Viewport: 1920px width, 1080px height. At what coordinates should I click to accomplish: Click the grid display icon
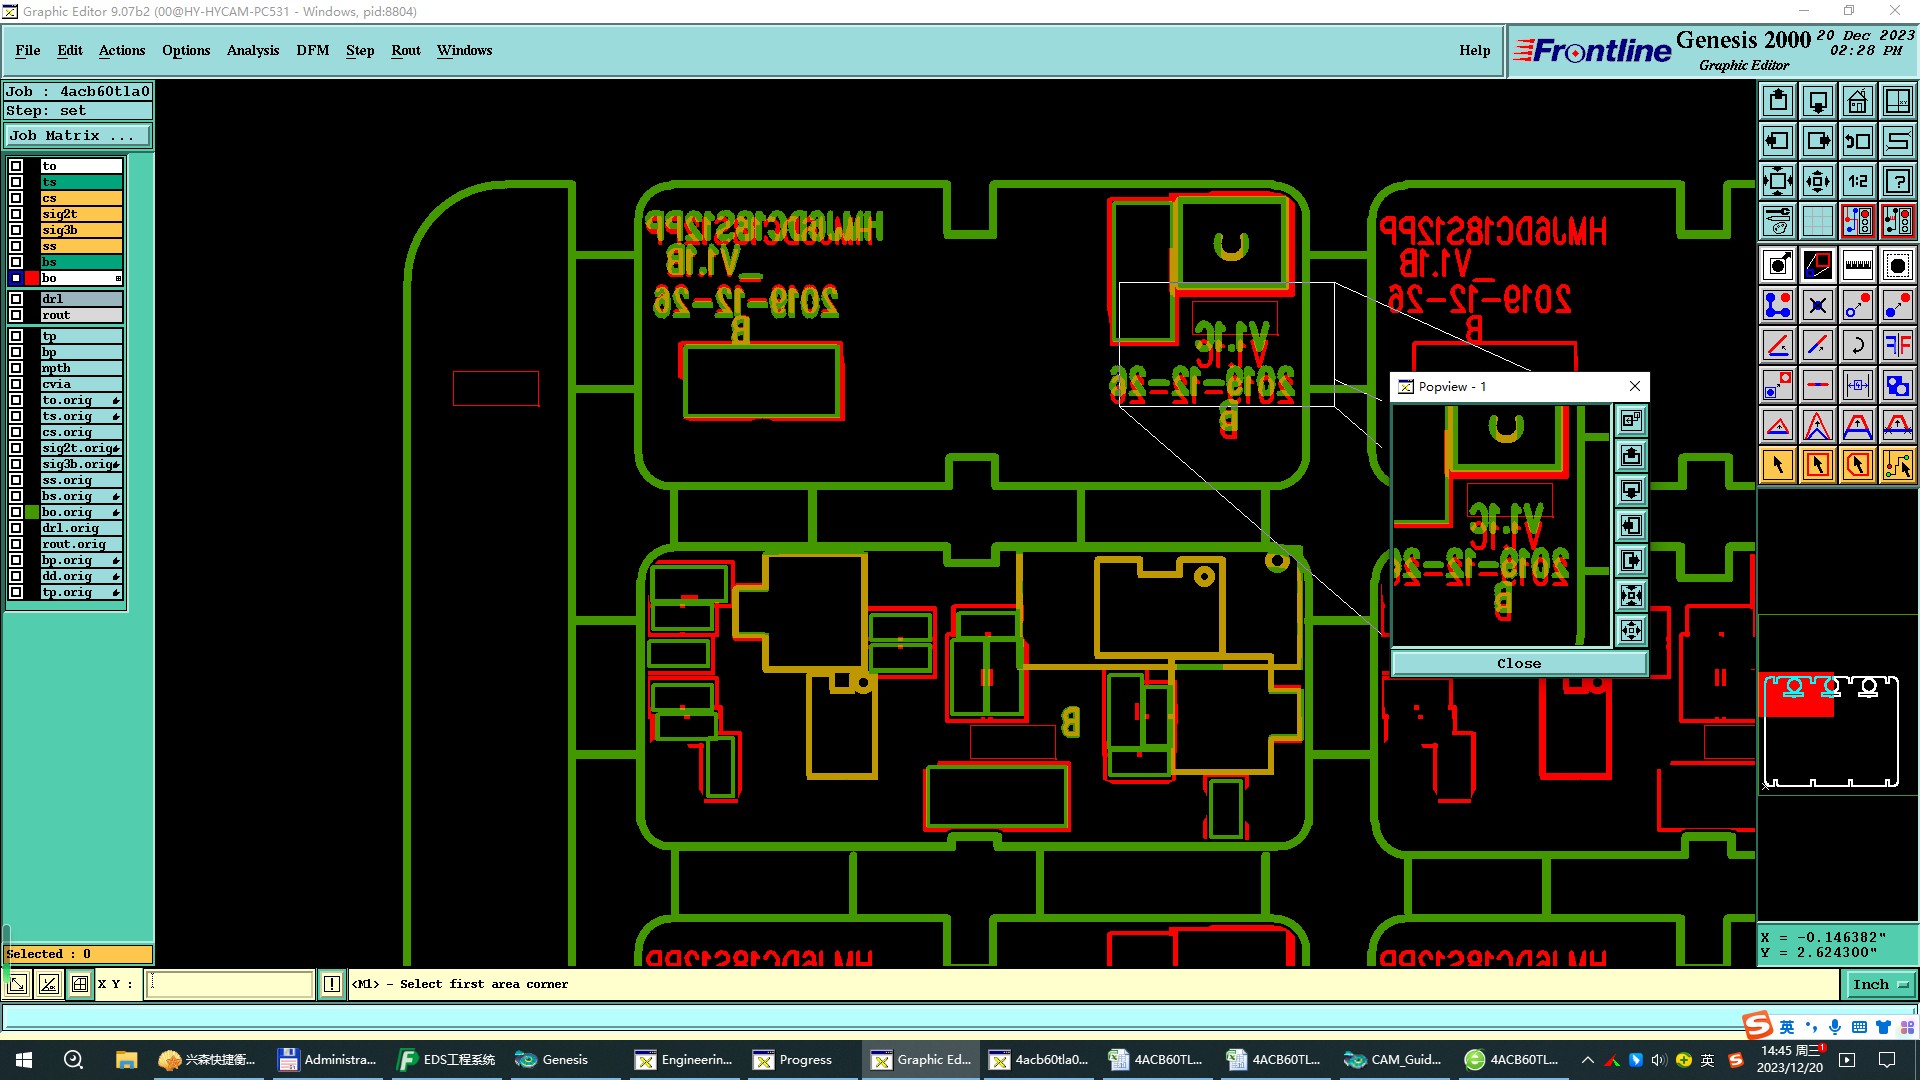coord(1817,221)
